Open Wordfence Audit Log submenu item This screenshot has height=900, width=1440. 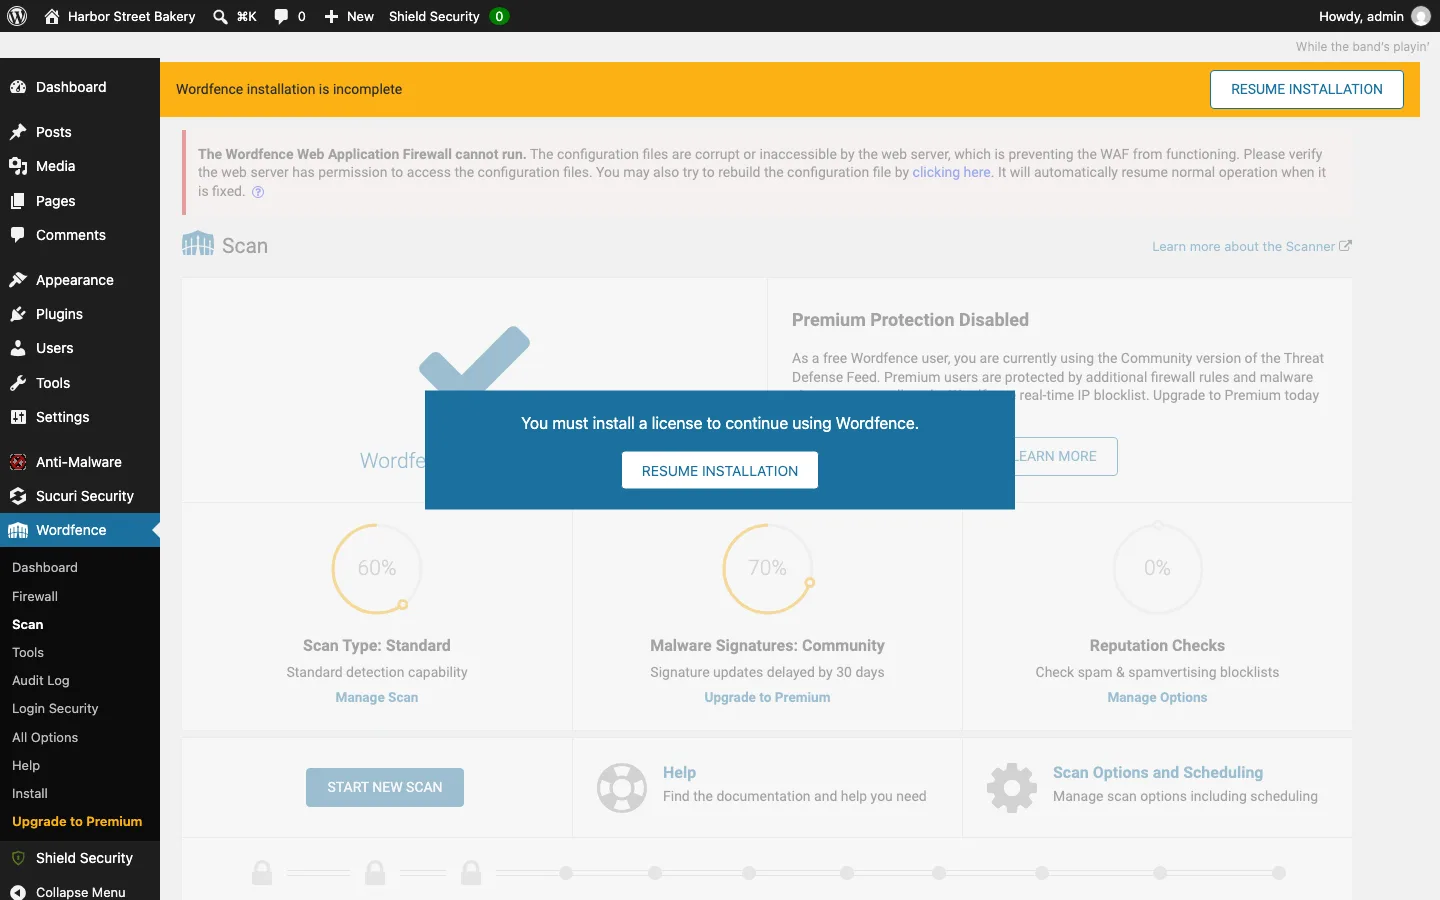point(41,680)
